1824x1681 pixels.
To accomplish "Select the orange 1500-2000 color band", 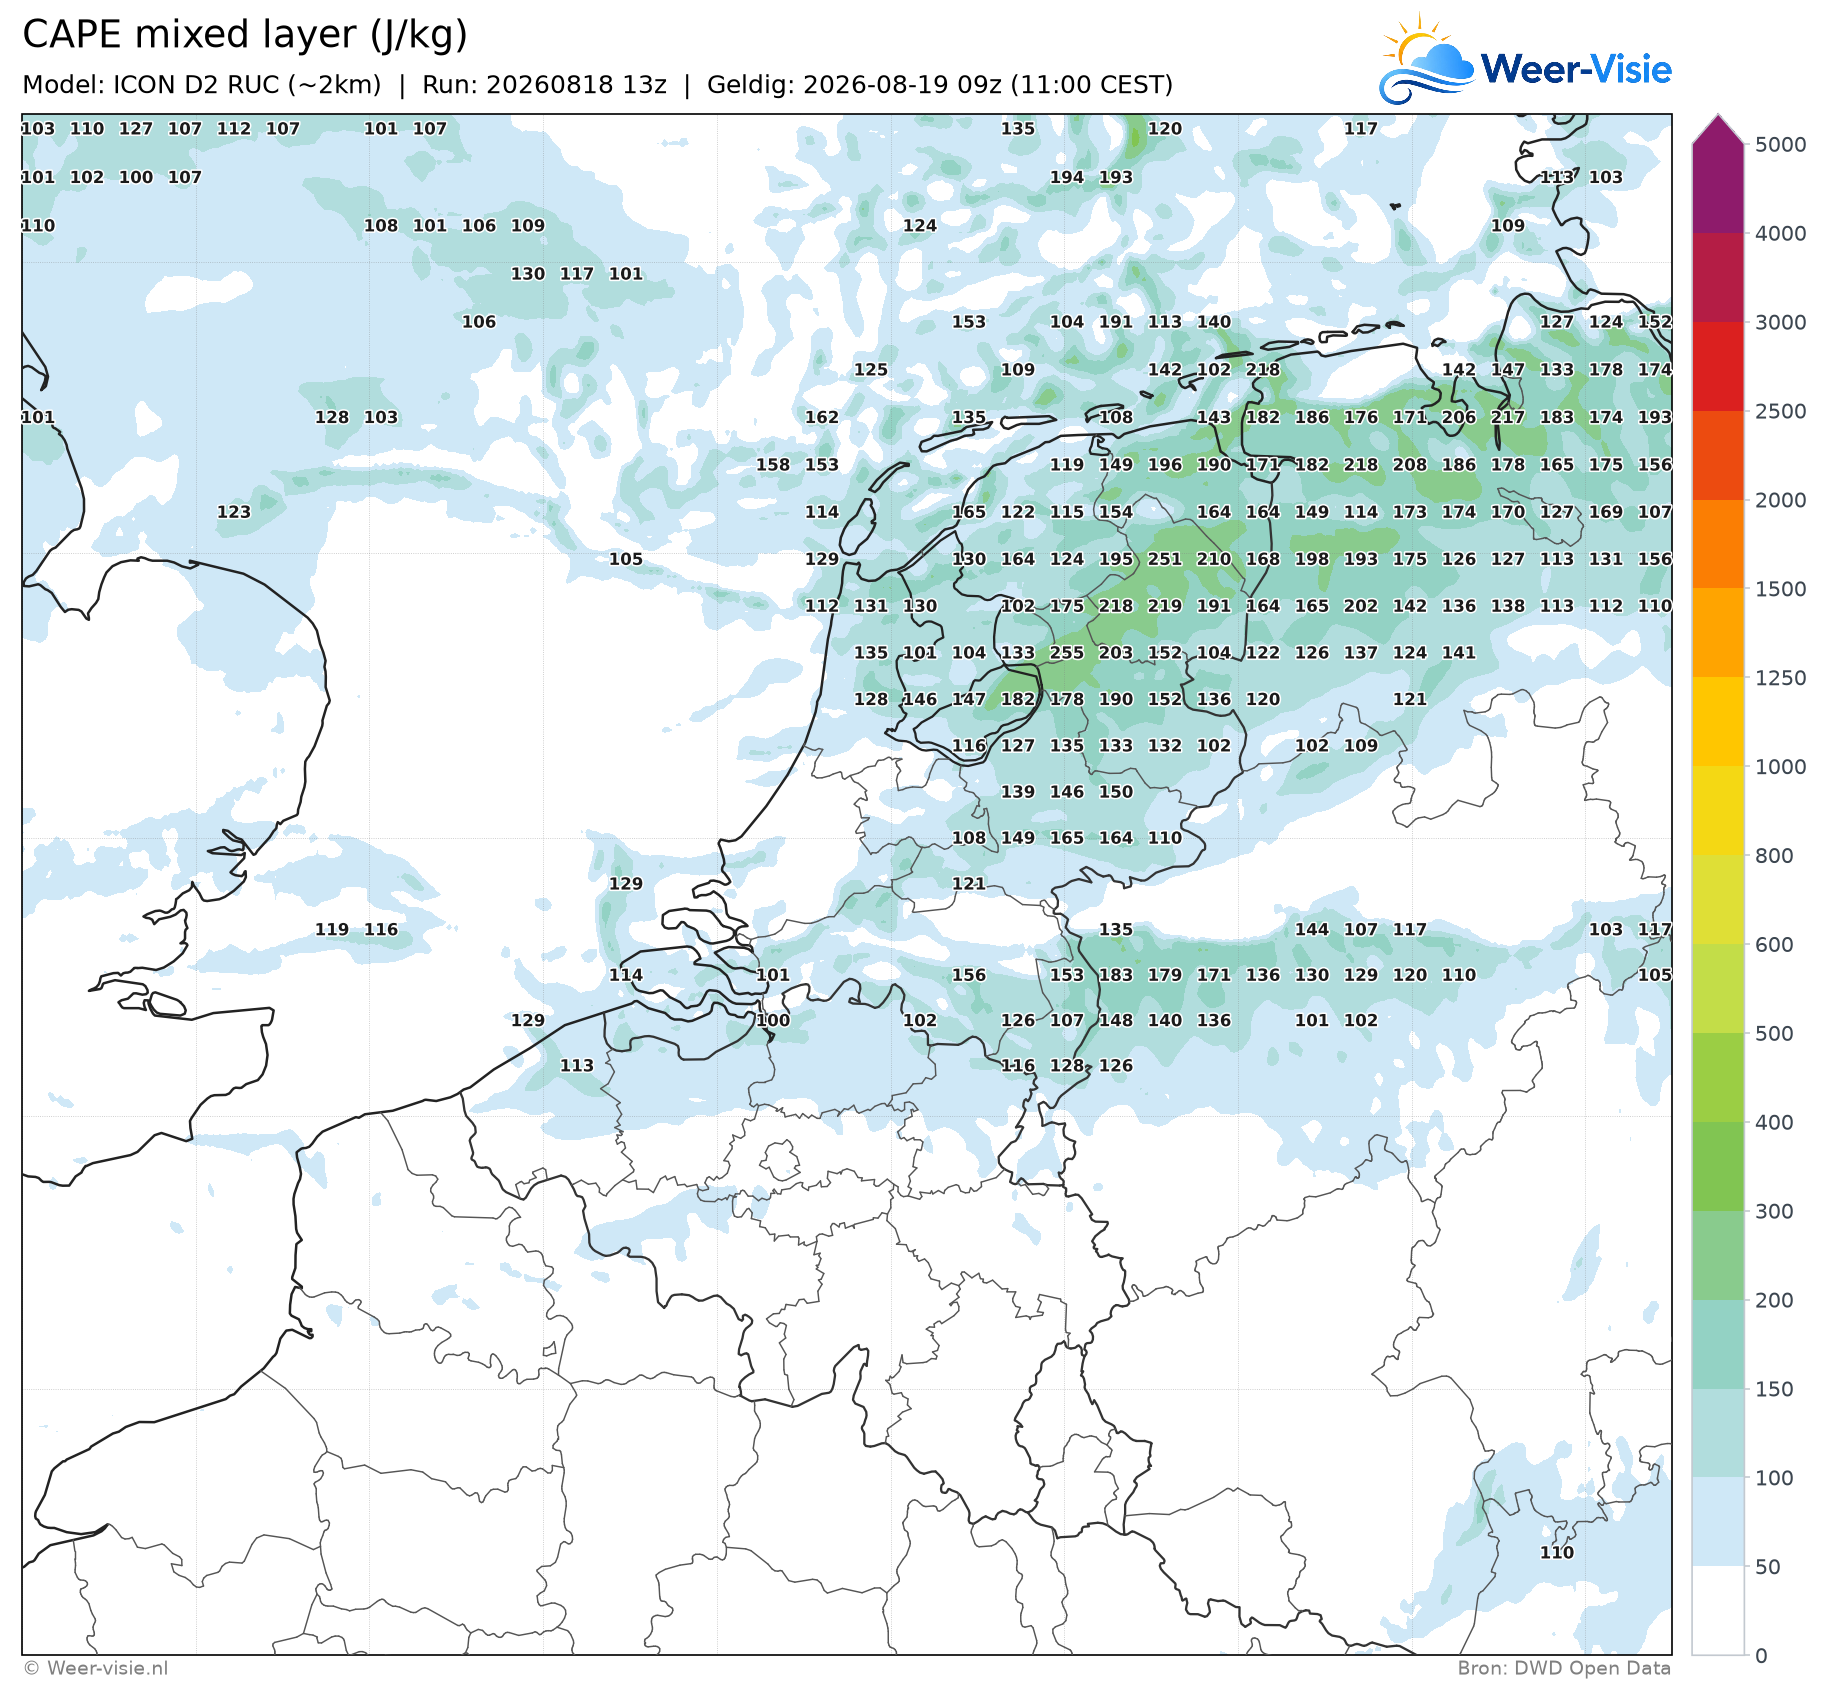I will (1718, 544).
